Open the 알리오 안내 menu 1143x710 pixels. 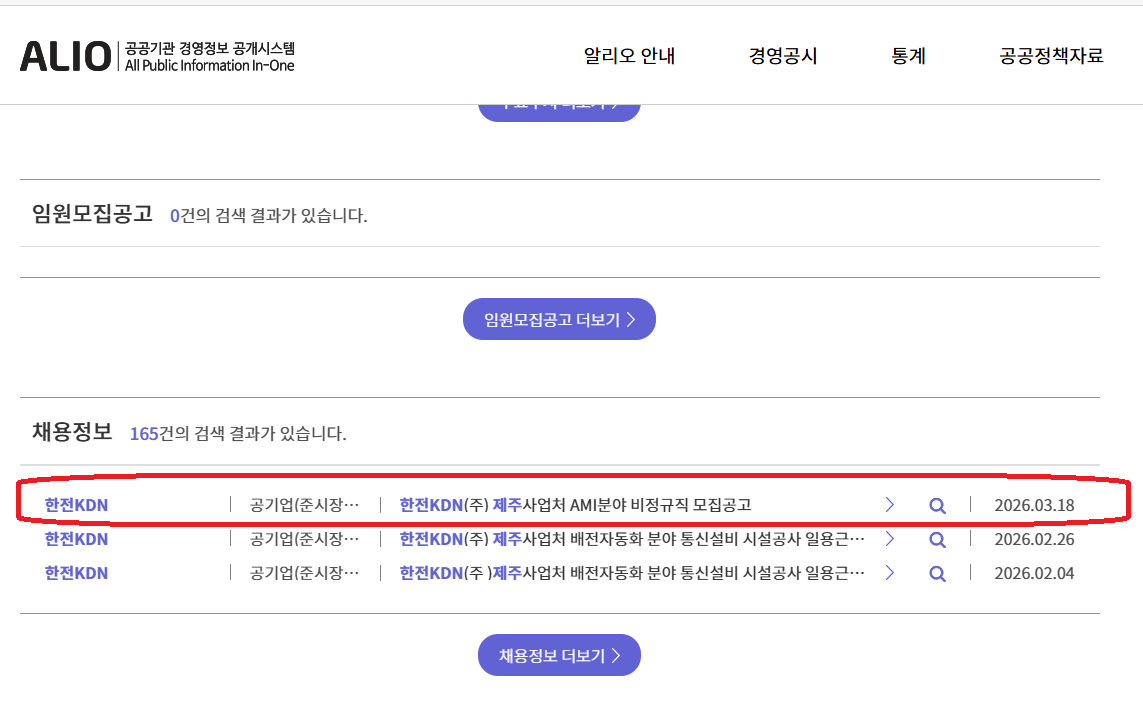[629, 56]
